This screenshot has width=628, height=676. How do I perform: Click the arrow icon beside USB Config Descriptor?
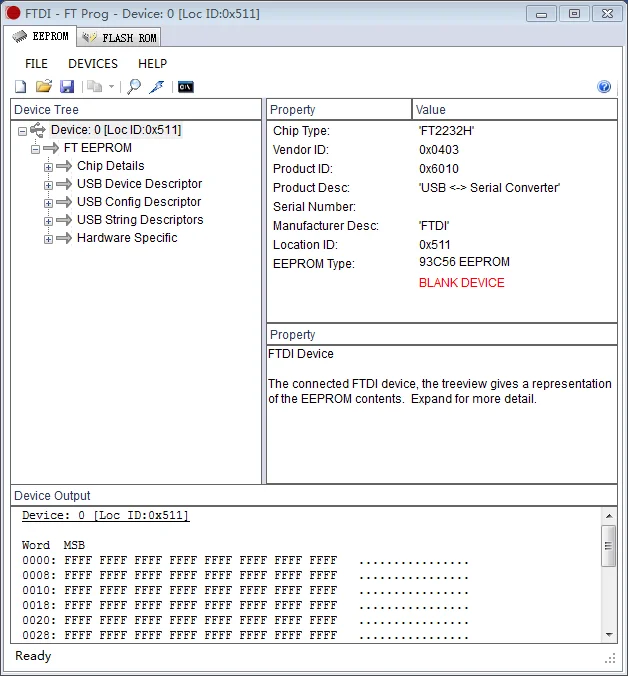point(64,202)
